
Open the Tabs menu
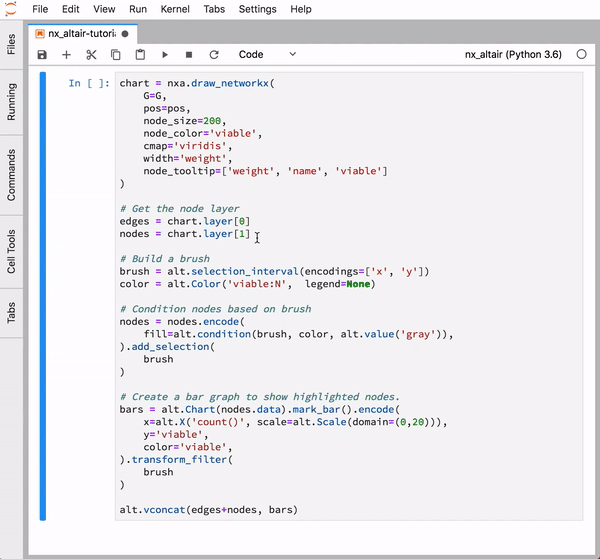click(214, 9)
